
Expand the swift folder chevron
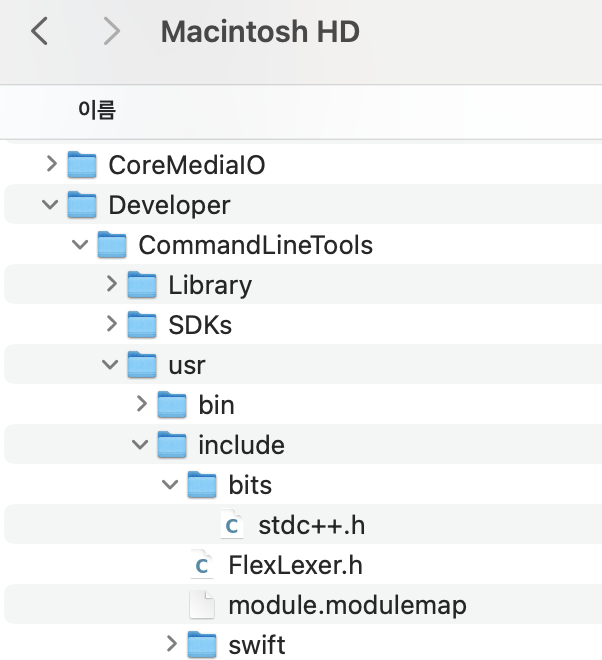click(171, 644)
